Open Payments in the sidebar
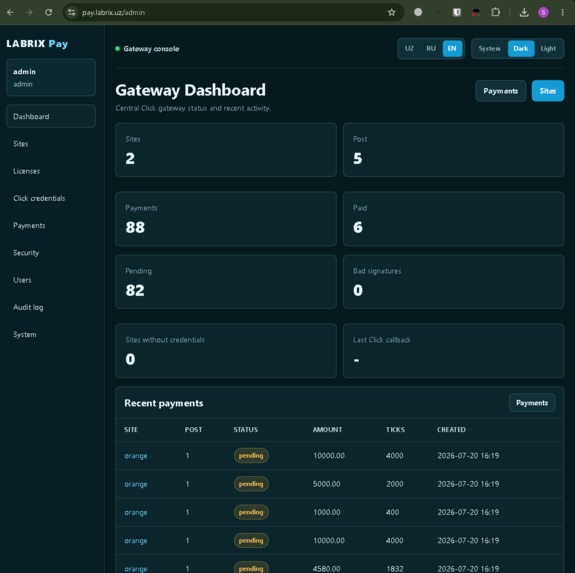This screenshot has height=573, width=575. (x=51, y=225)
